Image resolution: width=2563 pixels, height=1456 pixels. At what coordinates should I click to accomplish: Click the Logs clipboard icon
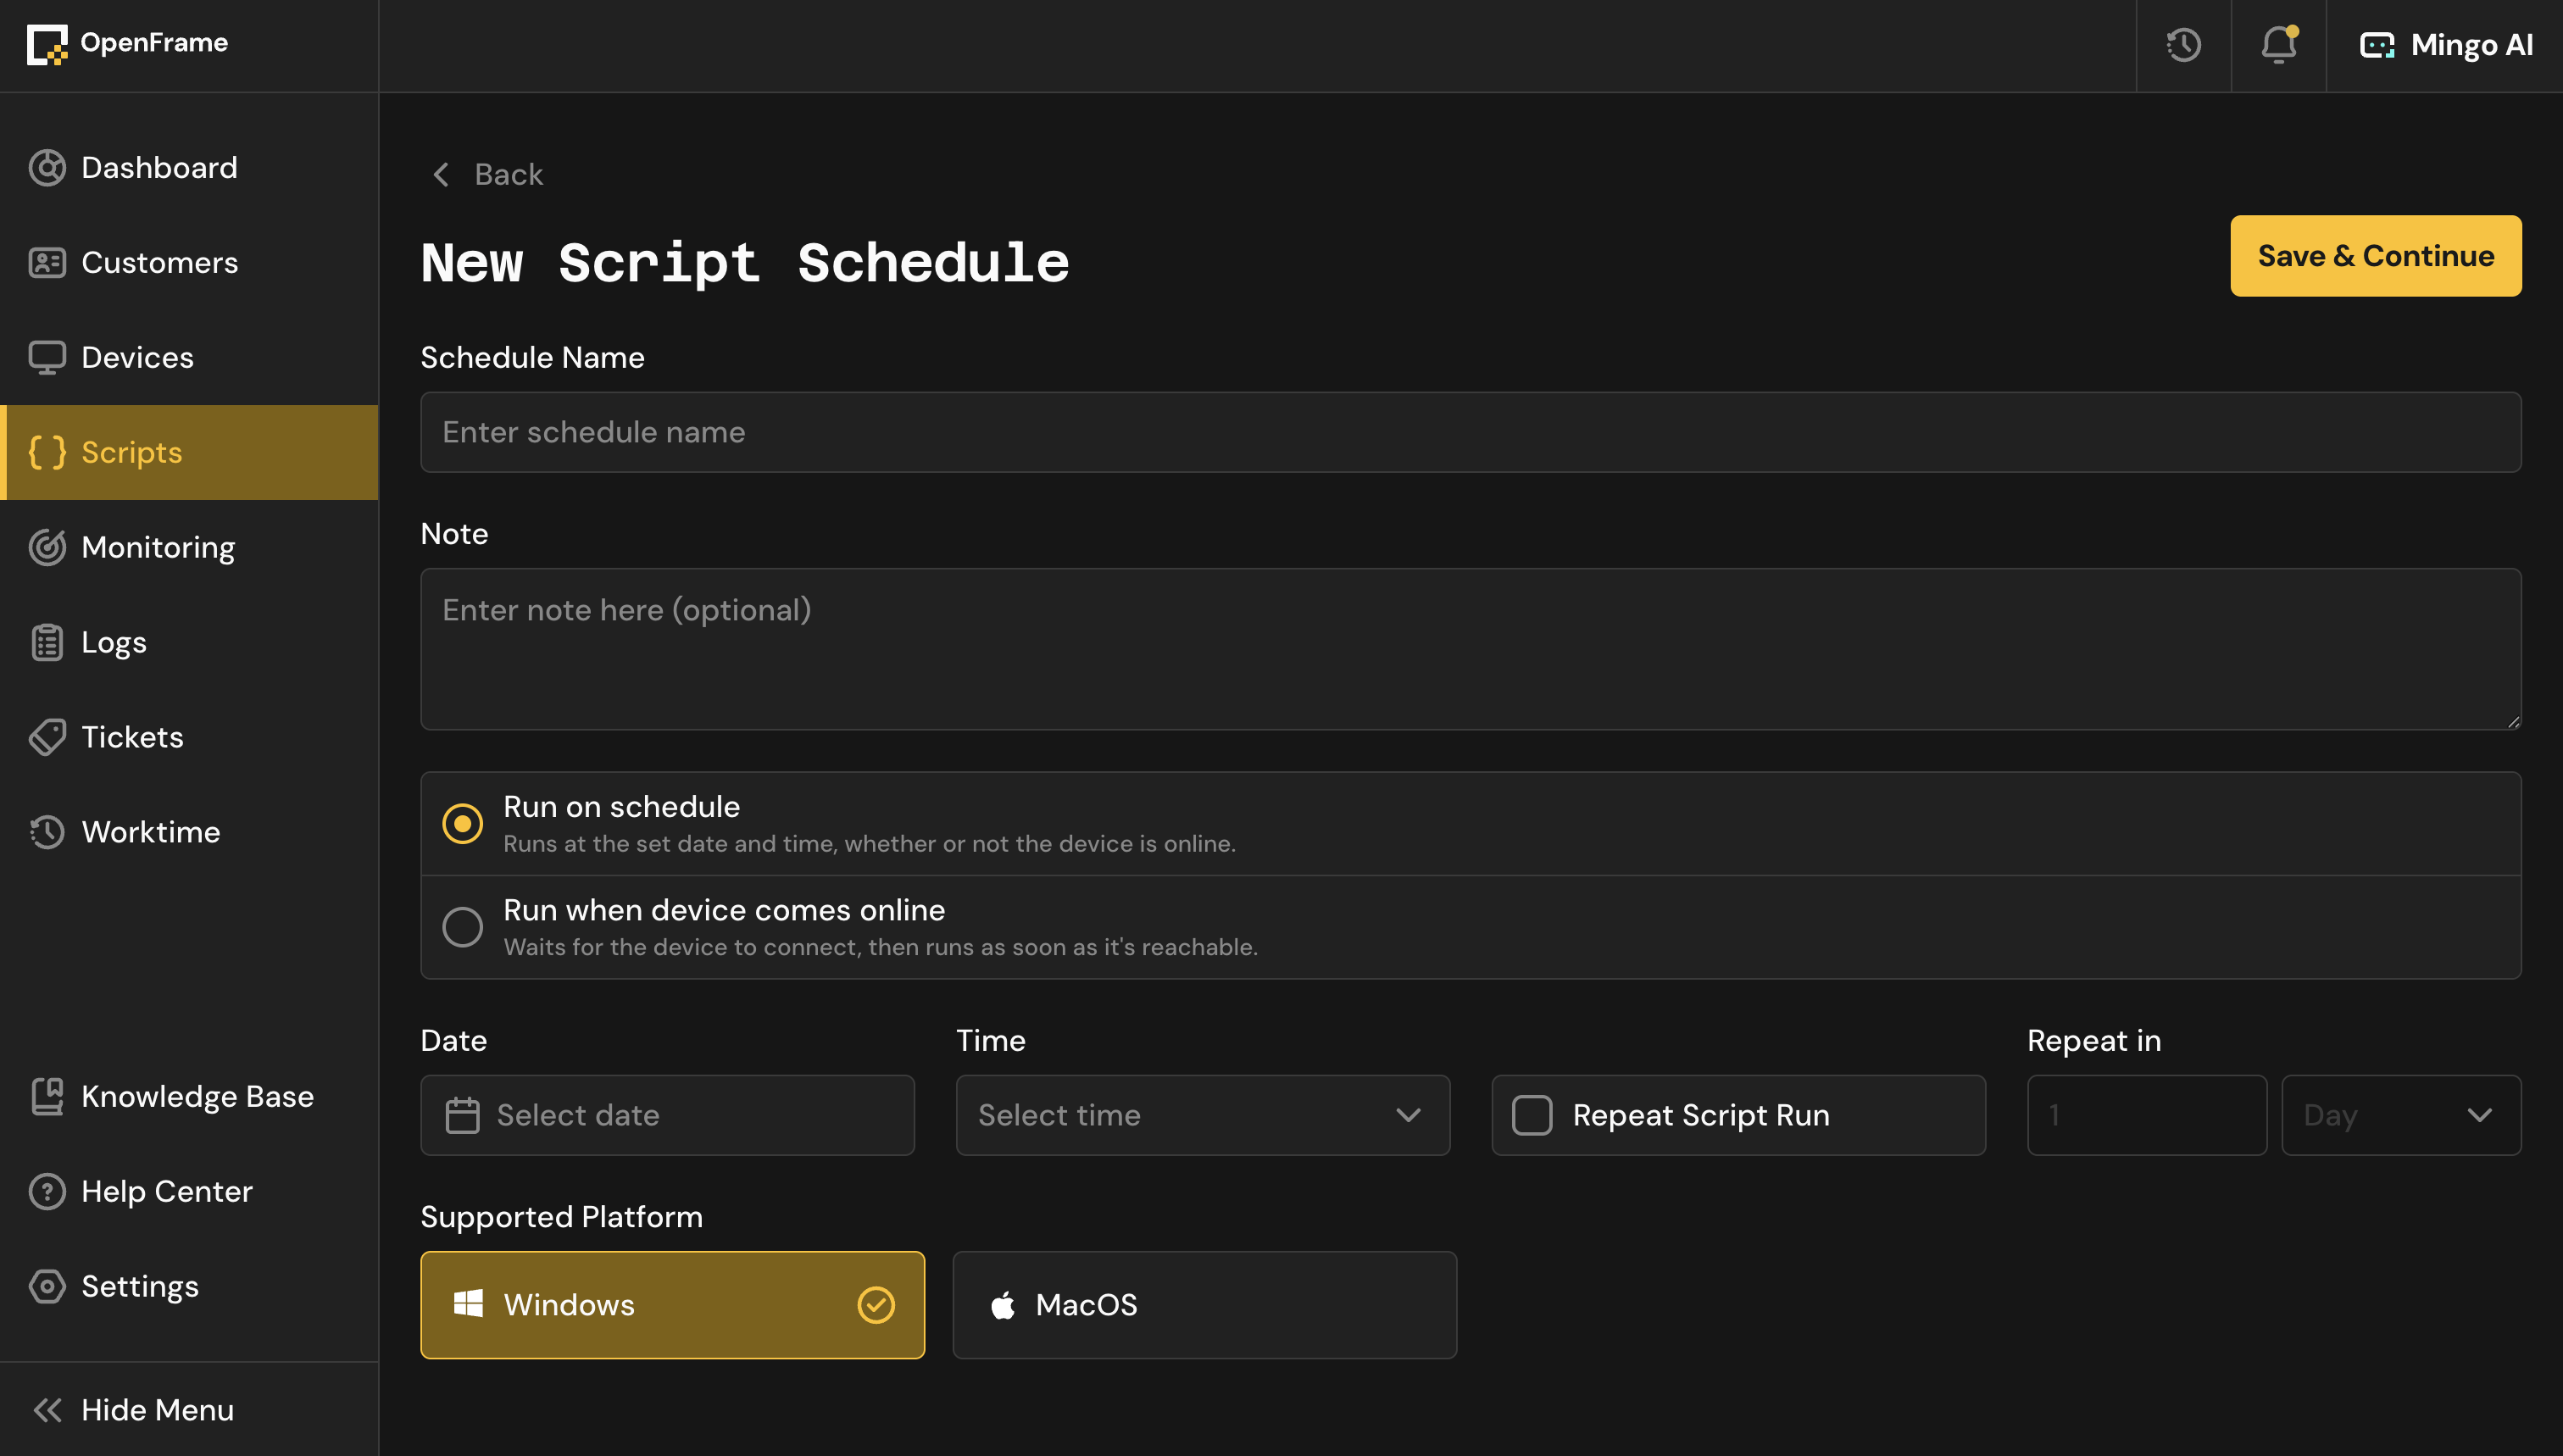[x=47, y=642]
